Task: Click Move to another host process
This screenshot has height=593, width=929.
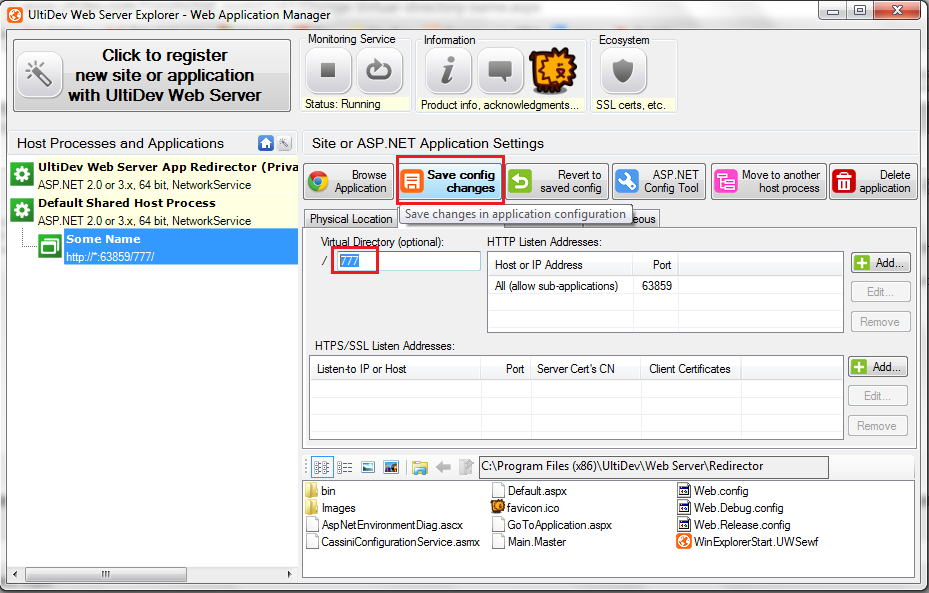Action: coord(768,181)
